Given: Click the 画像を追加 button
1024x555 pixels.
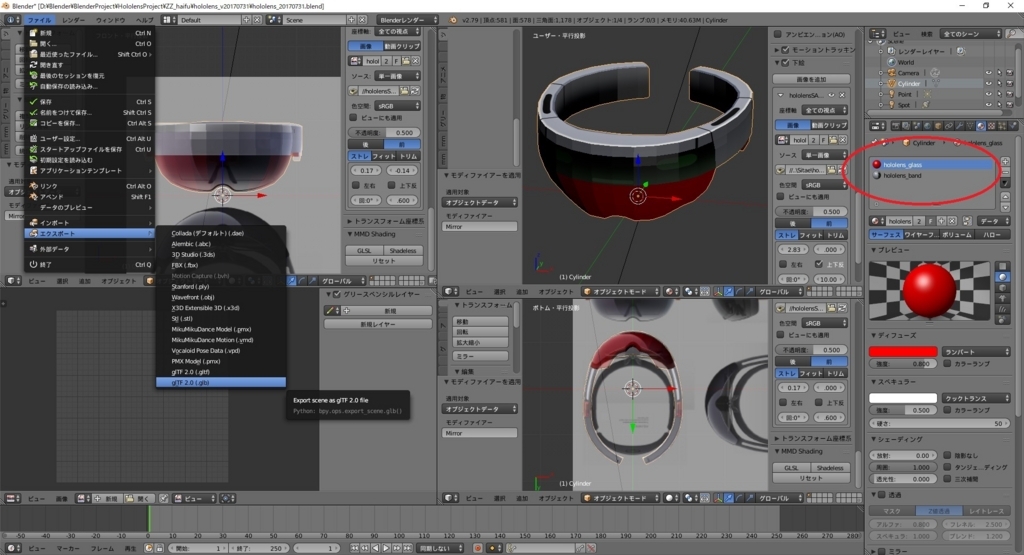Looking at the screenshot, I should point(811,79).
